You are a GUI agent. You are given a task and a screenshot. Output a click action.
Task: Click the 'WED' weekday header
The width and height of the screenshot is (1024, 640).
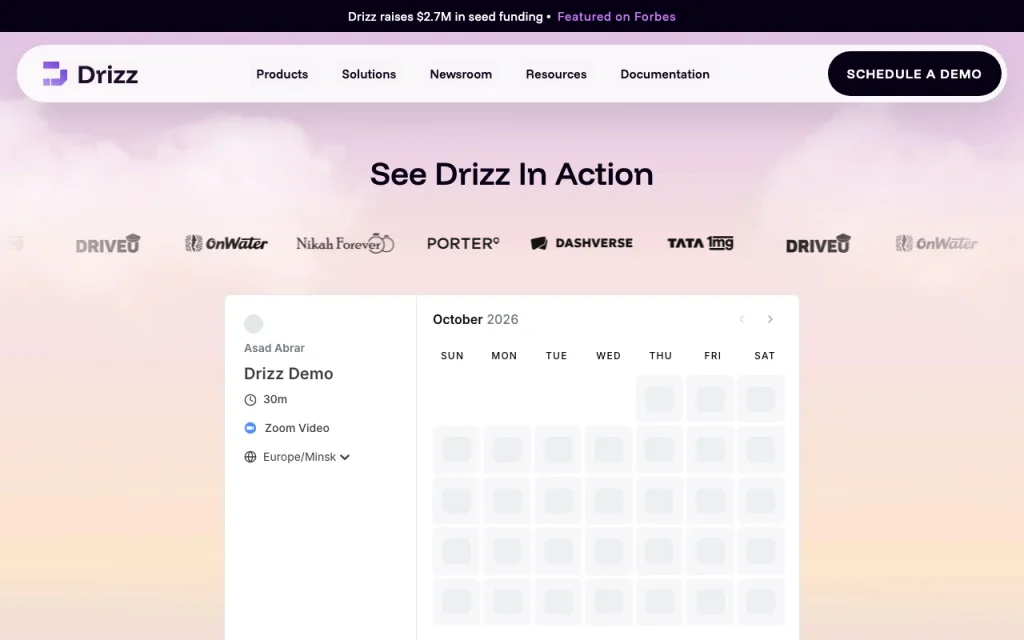click(609, 356)
